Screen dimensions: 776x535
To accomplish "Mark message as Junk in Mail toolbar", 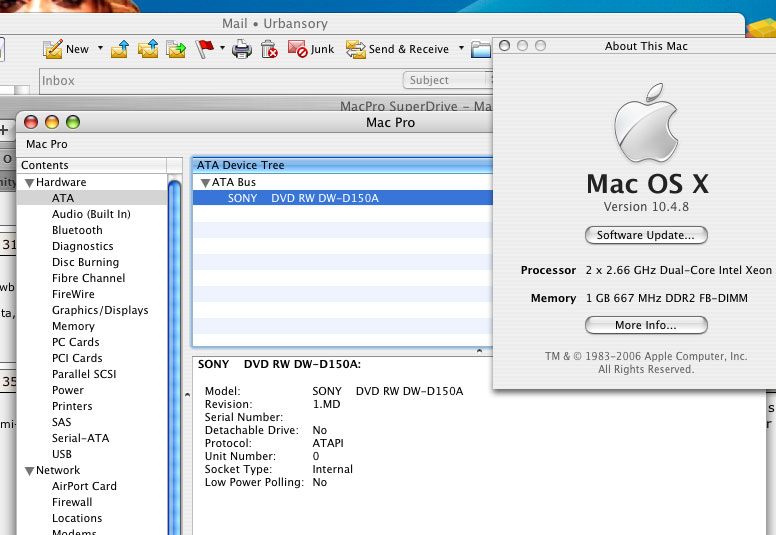I will pos(311,49).
